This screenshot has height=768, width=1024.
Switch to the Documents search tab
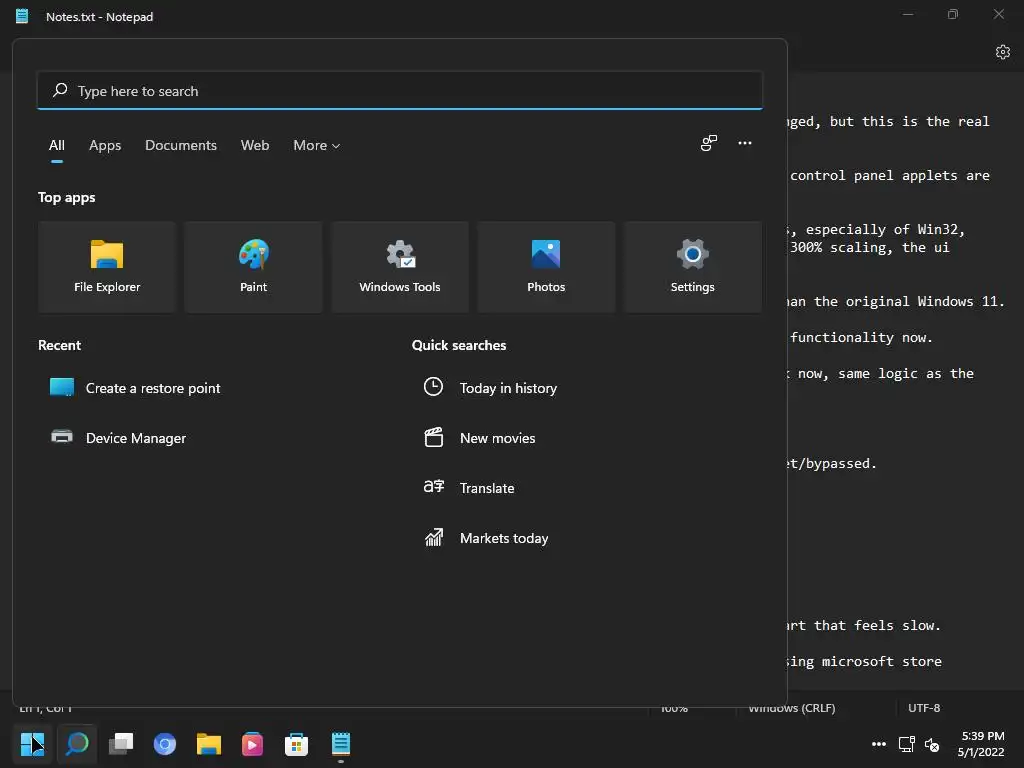tap(181, 145)
